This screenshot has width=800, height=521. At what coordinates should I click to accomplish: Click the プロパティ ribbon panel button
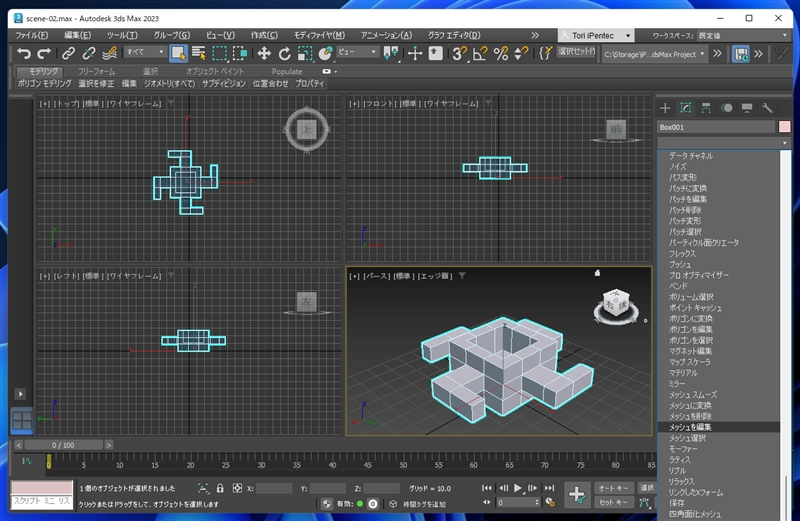pyautogui.click(x=310, y=83)
